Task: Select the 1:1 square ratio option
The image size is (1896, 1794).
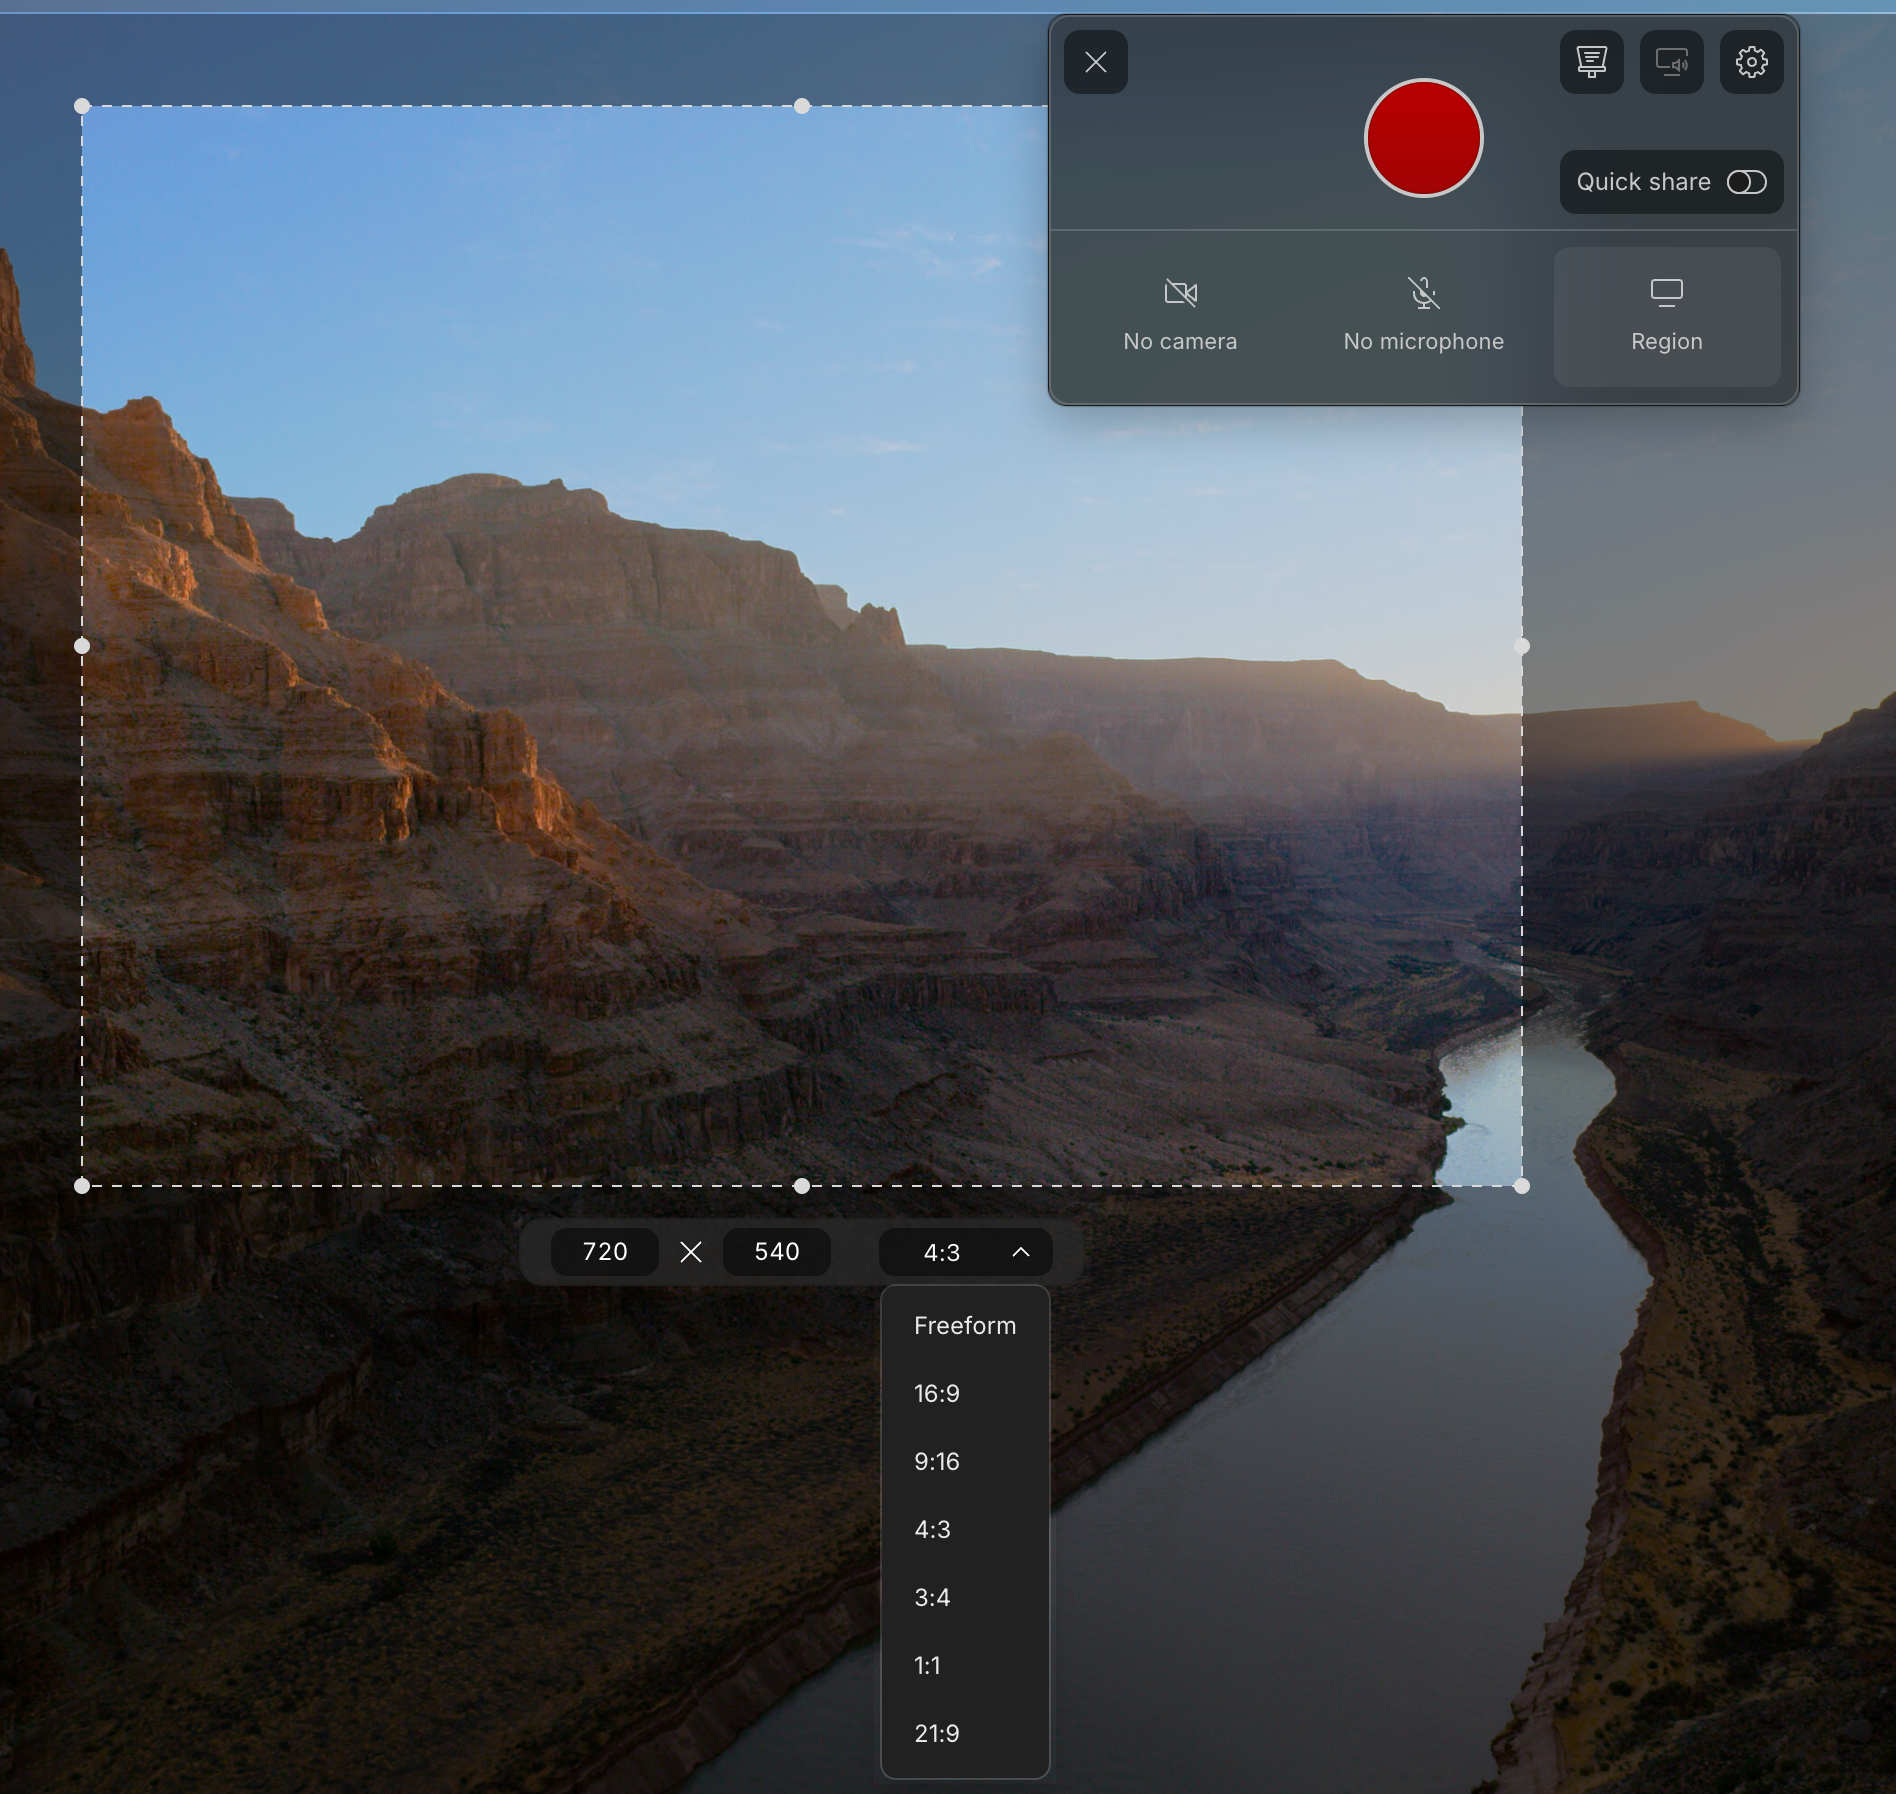Action: 965,1666
